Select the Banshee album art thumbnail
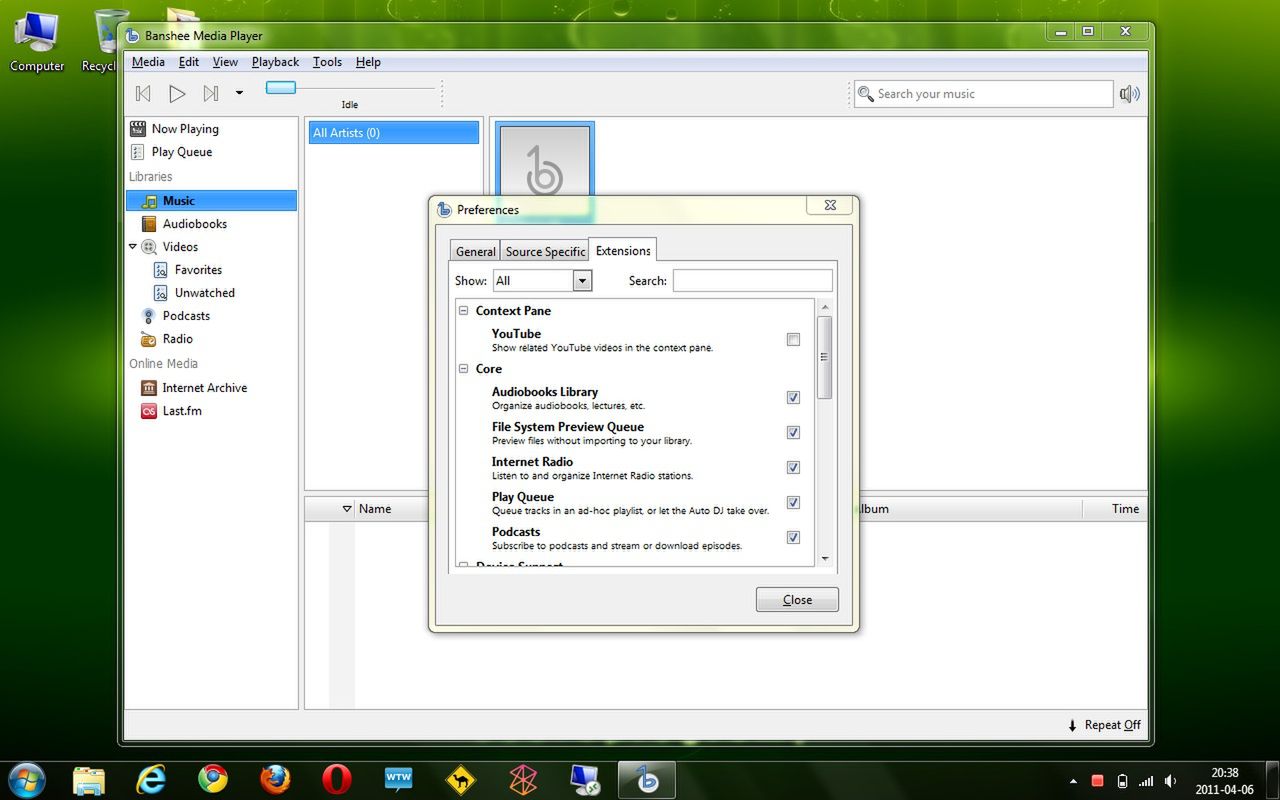Screen dimensions: 1280x800 click(x=545, y=172)
